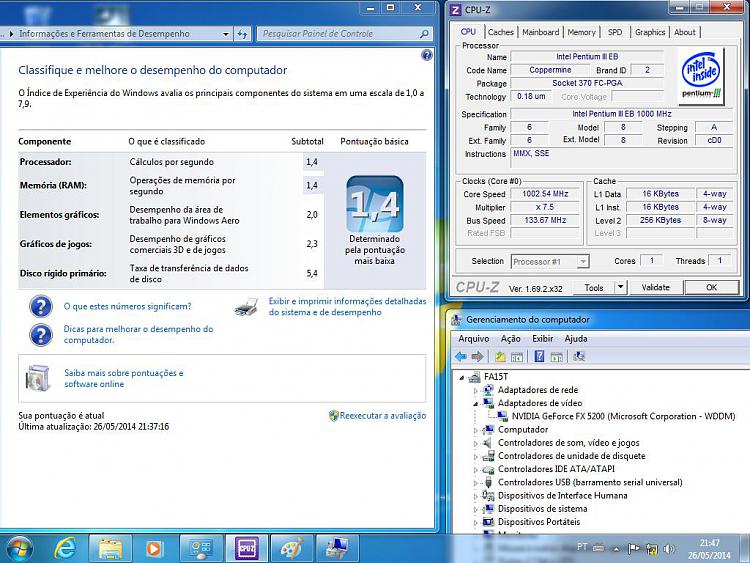Switch to Control Panel taskbar button
Screen dimensions: 750x563
point(201,548)
